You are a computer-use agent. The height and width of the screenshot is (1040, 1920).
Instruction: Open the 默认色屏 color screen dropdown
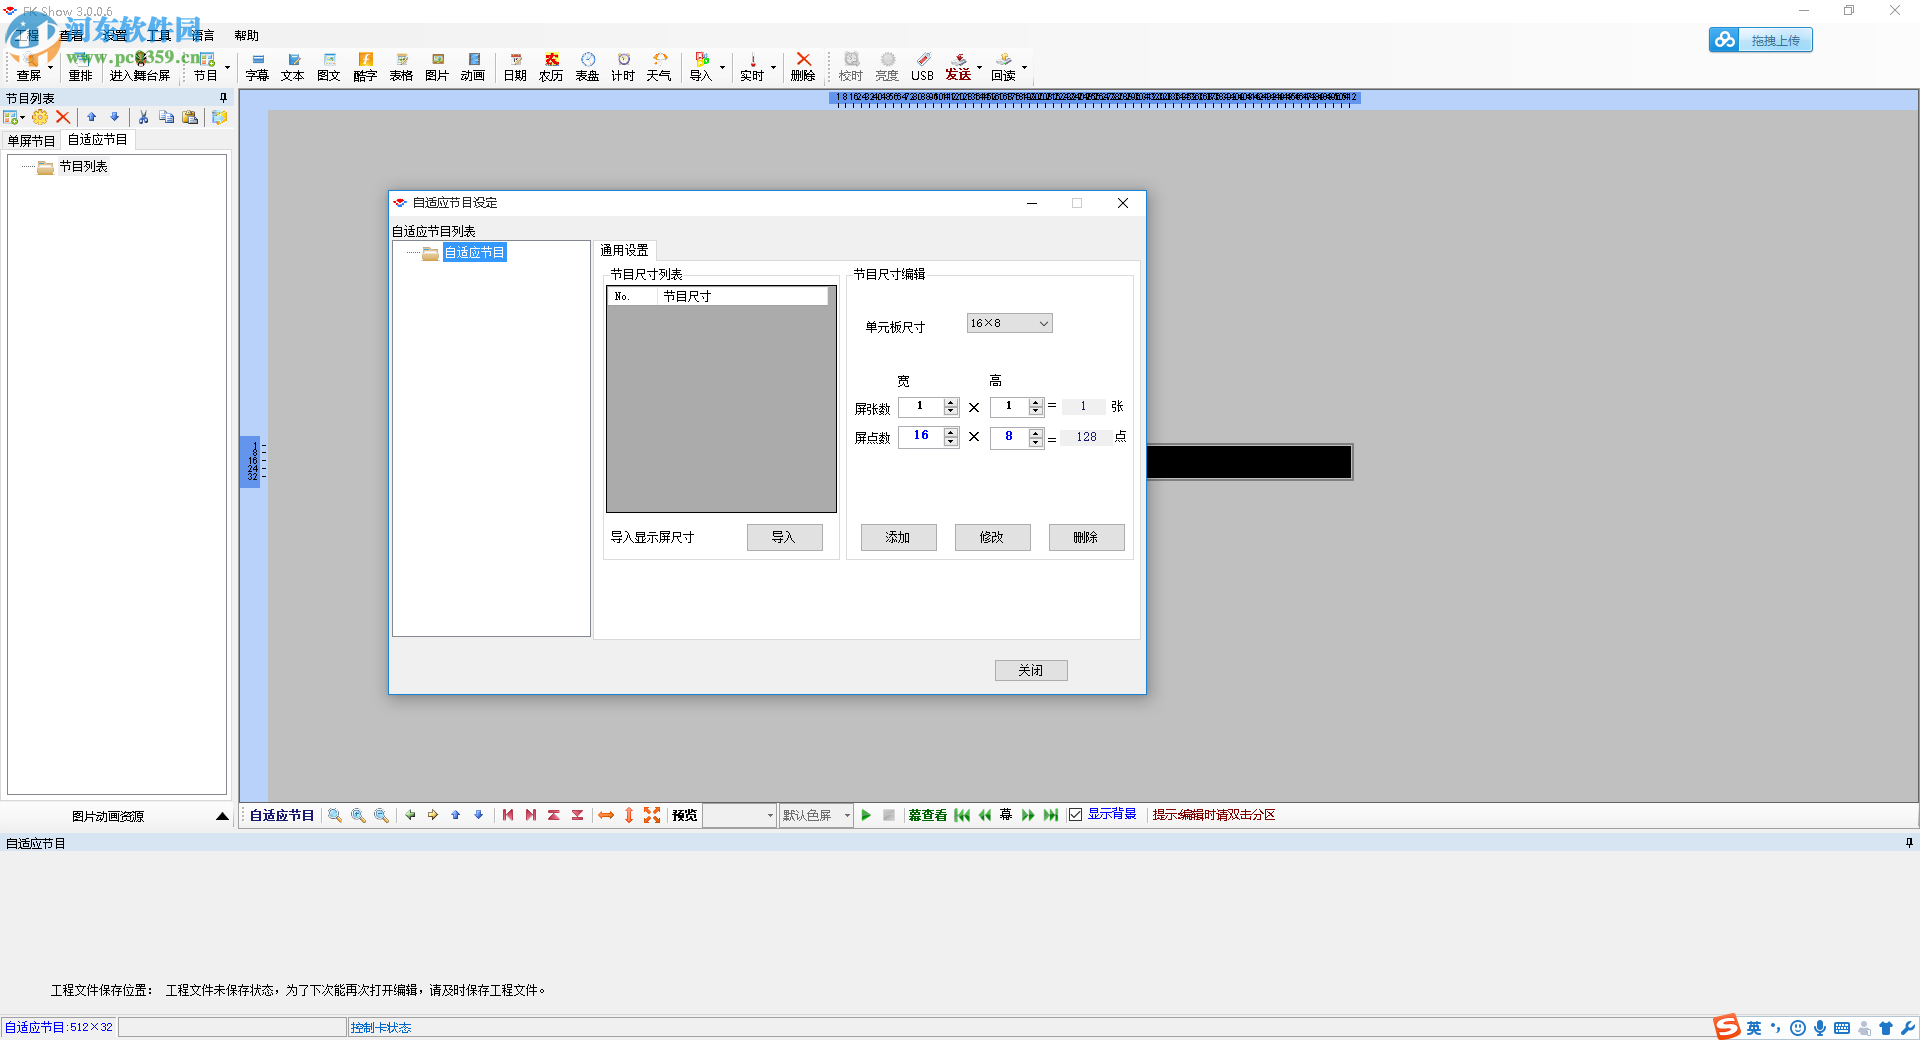point(816,815)
